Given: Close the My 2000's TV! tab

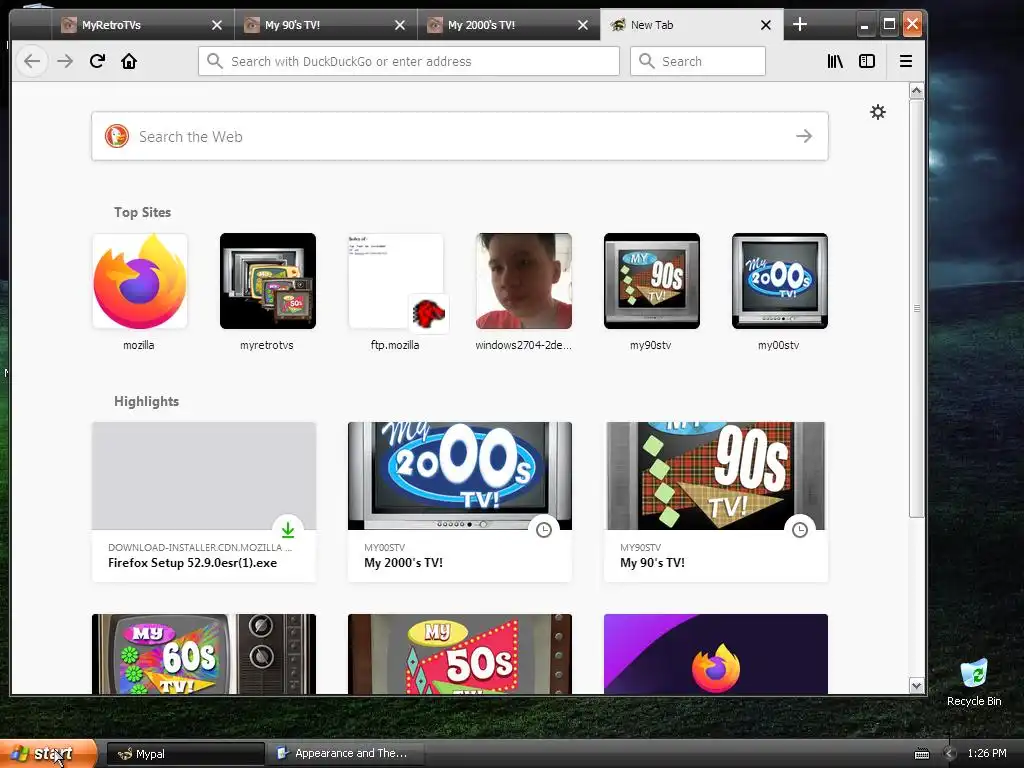Looking at the screenshot, I should (583, 25).
